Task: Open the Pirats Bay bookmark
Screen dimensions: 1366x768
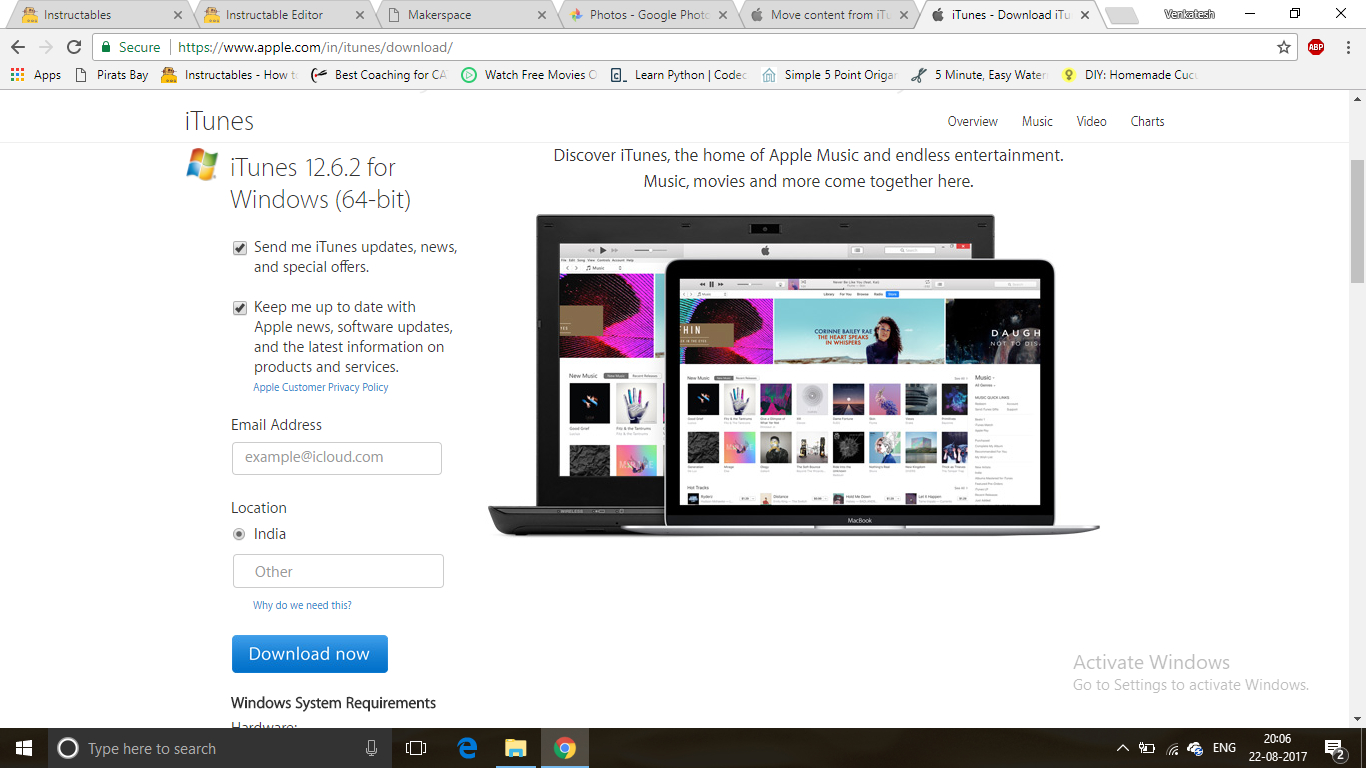Action: [x=112, y=75]
